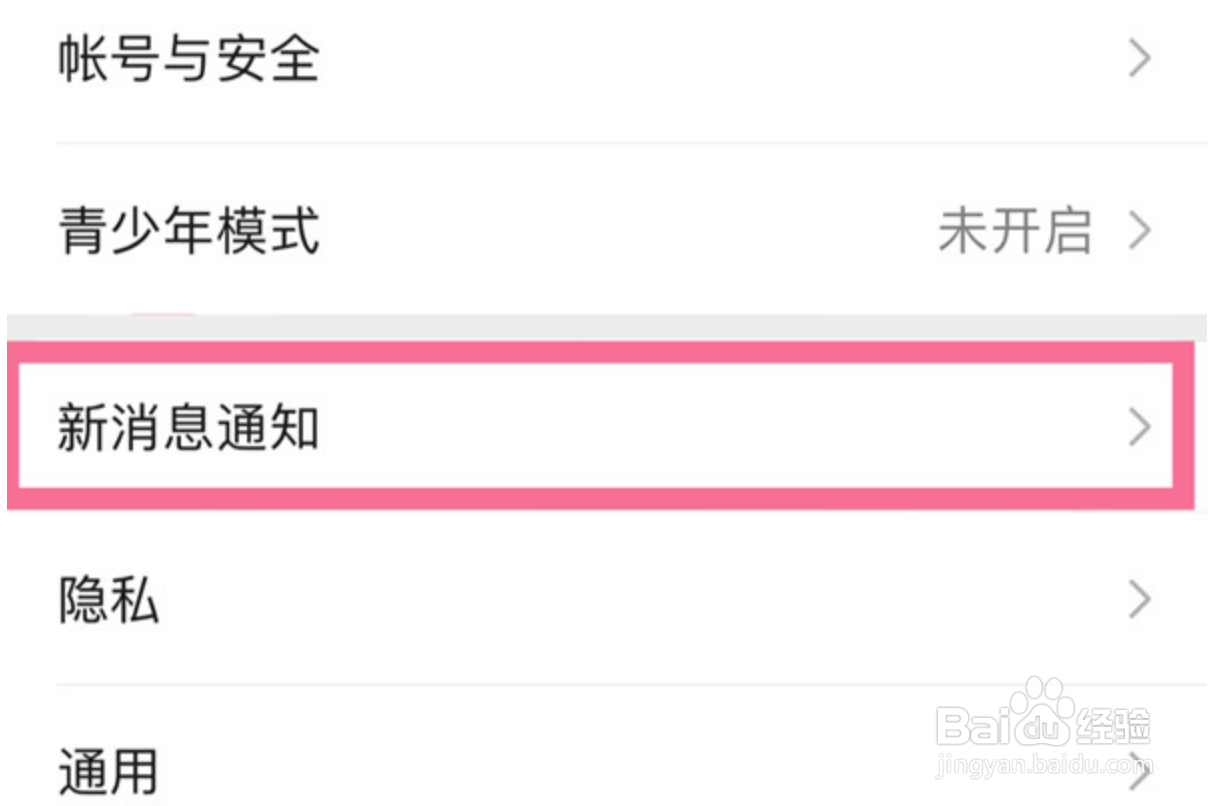Click blank space inside the highlighted 新消息通知 row
Image resolution: width=1220 pixels, height=806 pixels.
click(700, 428)
